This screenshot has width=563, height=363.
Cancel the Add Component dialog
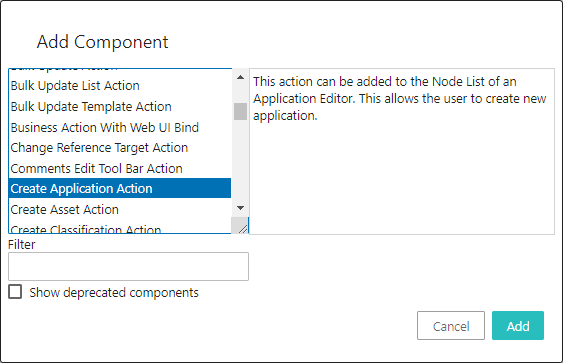point(451,326)
